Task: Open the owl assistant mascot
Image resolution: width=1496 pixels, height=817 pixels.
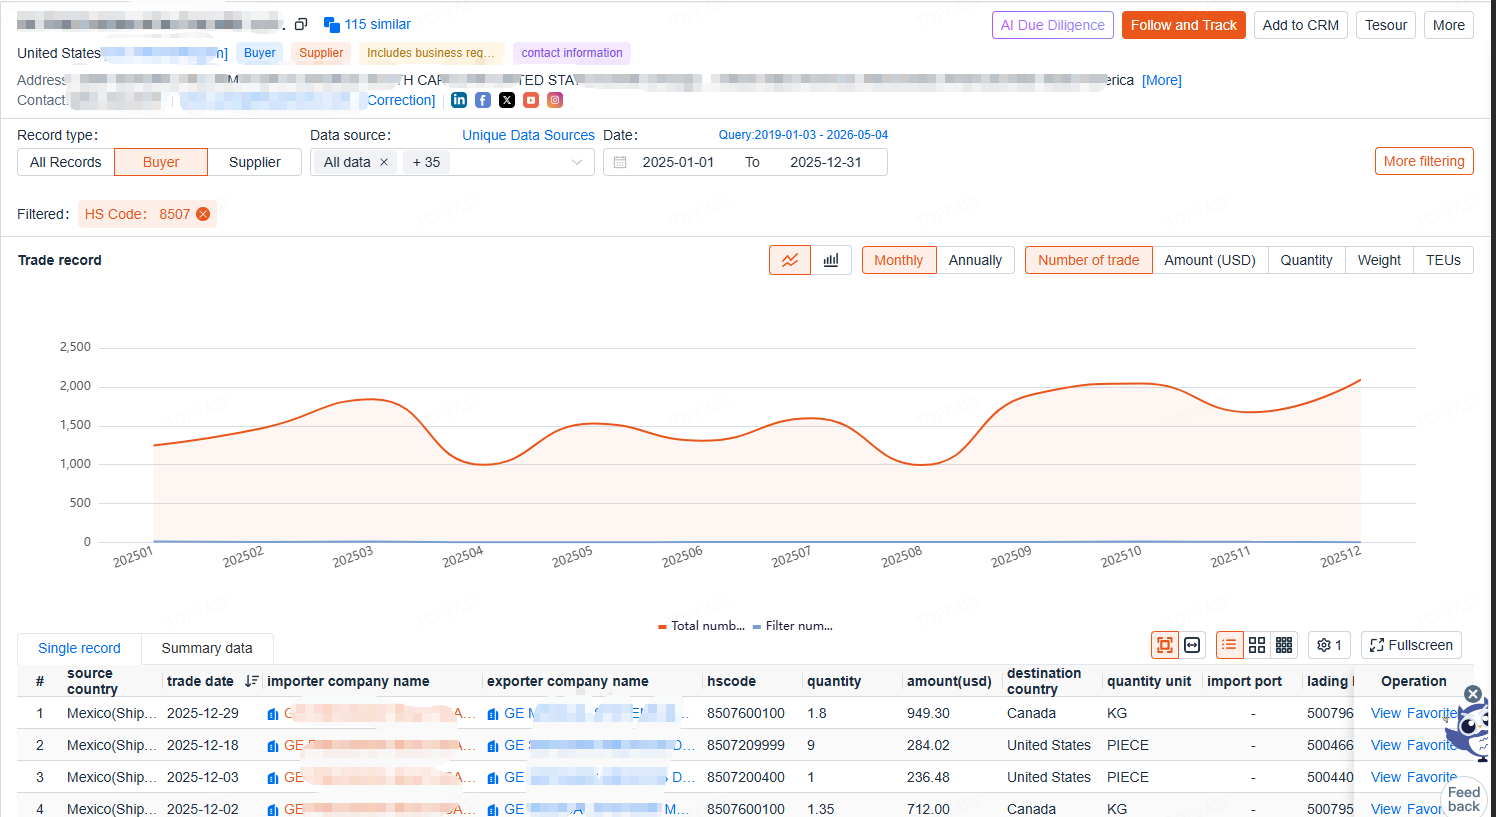Action: tap(1470, 730)
